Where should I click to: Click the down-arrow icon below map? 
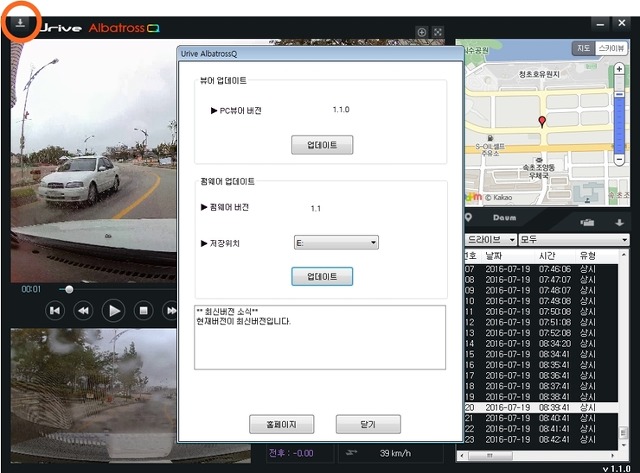click(x=619, y=222)
